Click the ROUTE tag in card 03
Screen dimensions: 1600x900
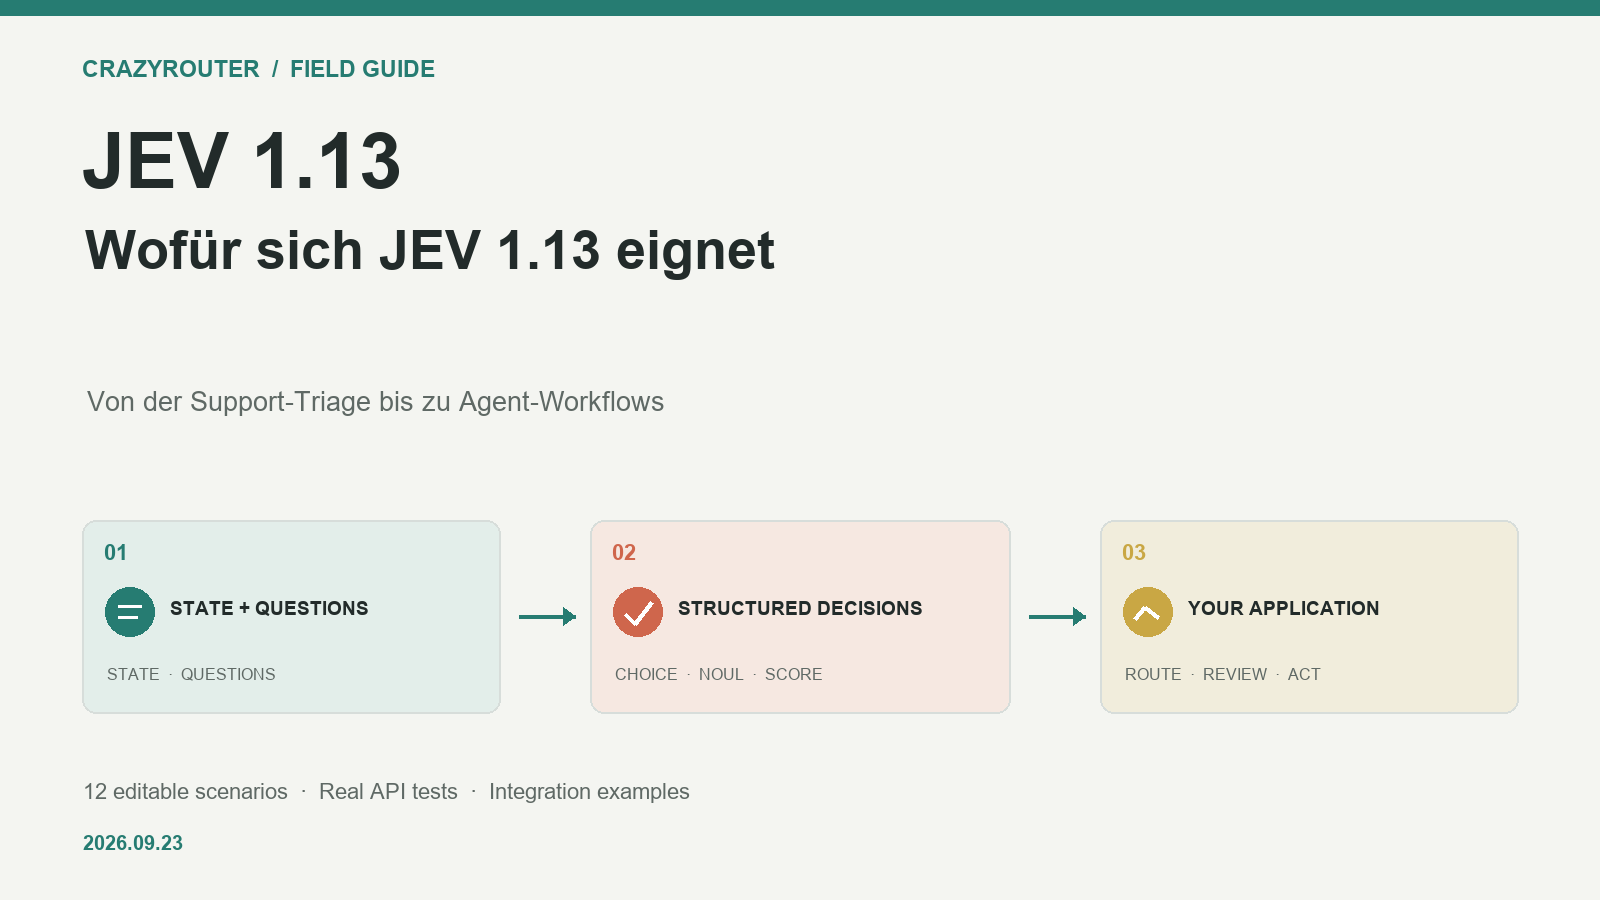(x=1153, y=674)
